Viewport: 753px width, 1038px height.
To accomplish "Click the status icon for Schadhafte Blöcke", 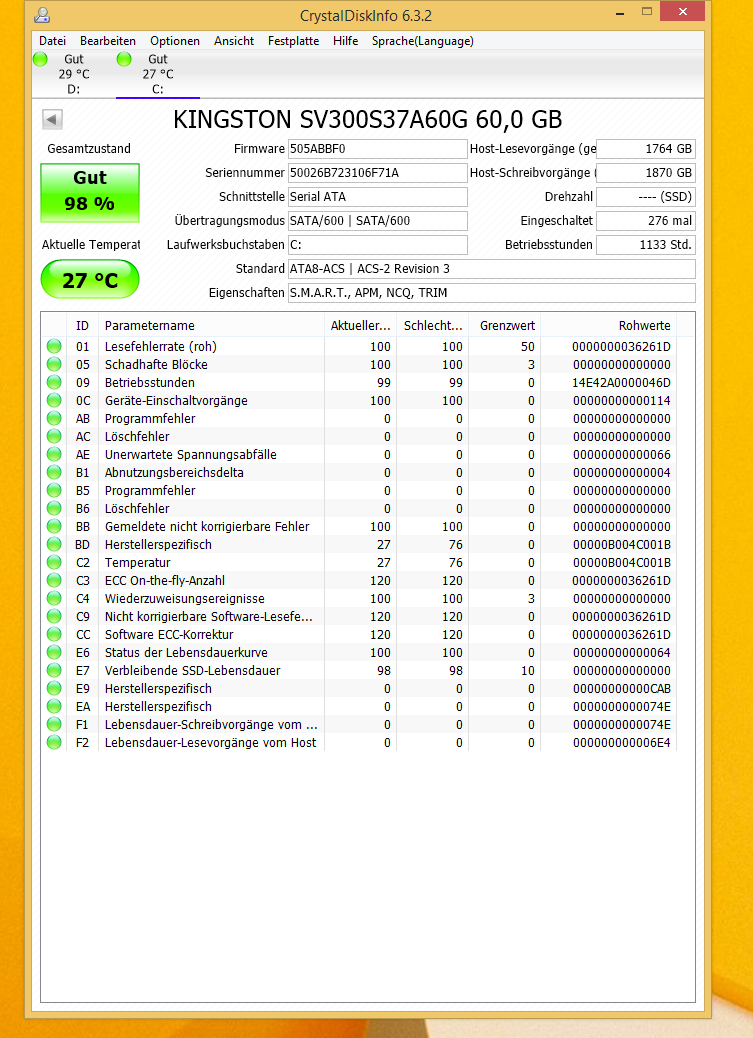I will 54,364.
